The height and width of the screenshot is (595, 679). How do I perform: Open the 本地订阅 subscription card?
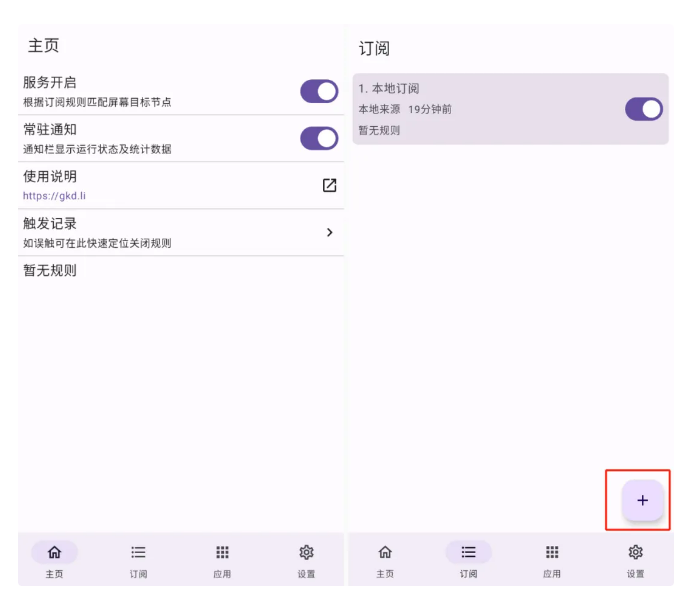[511, 109]
